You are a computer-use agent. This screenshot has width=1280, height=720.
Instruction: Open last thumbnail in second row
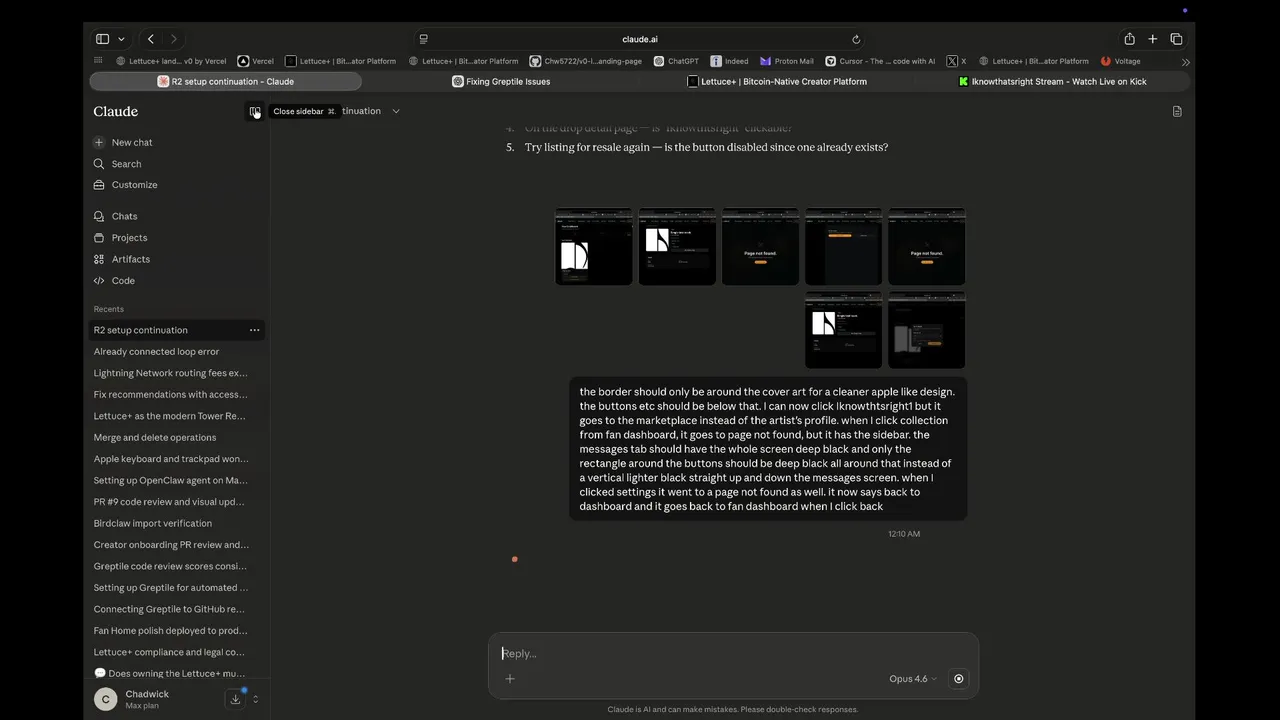pyautogui.click(x=927, y=330)
